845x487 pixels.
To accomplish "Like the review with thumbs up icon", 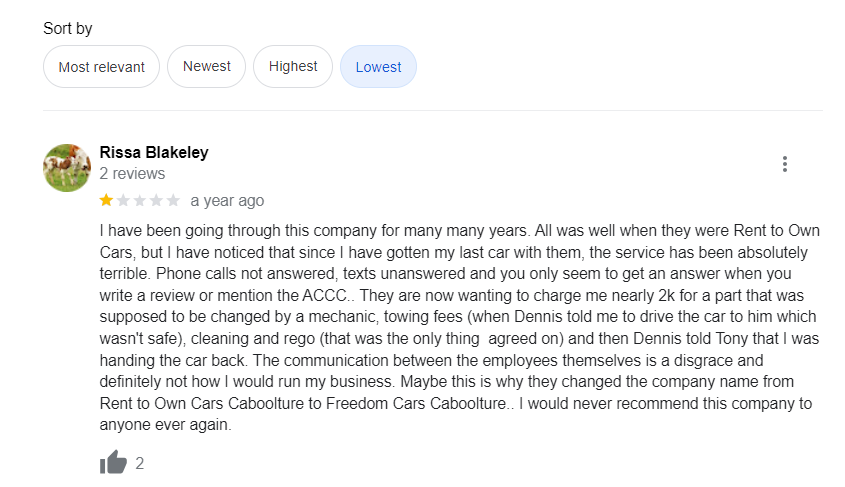I will [114, 463].
